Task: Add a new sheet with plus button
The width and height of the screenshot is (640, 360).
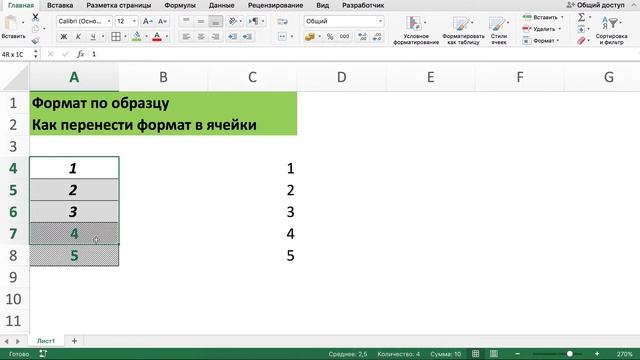Action: [x=74, y=341]
